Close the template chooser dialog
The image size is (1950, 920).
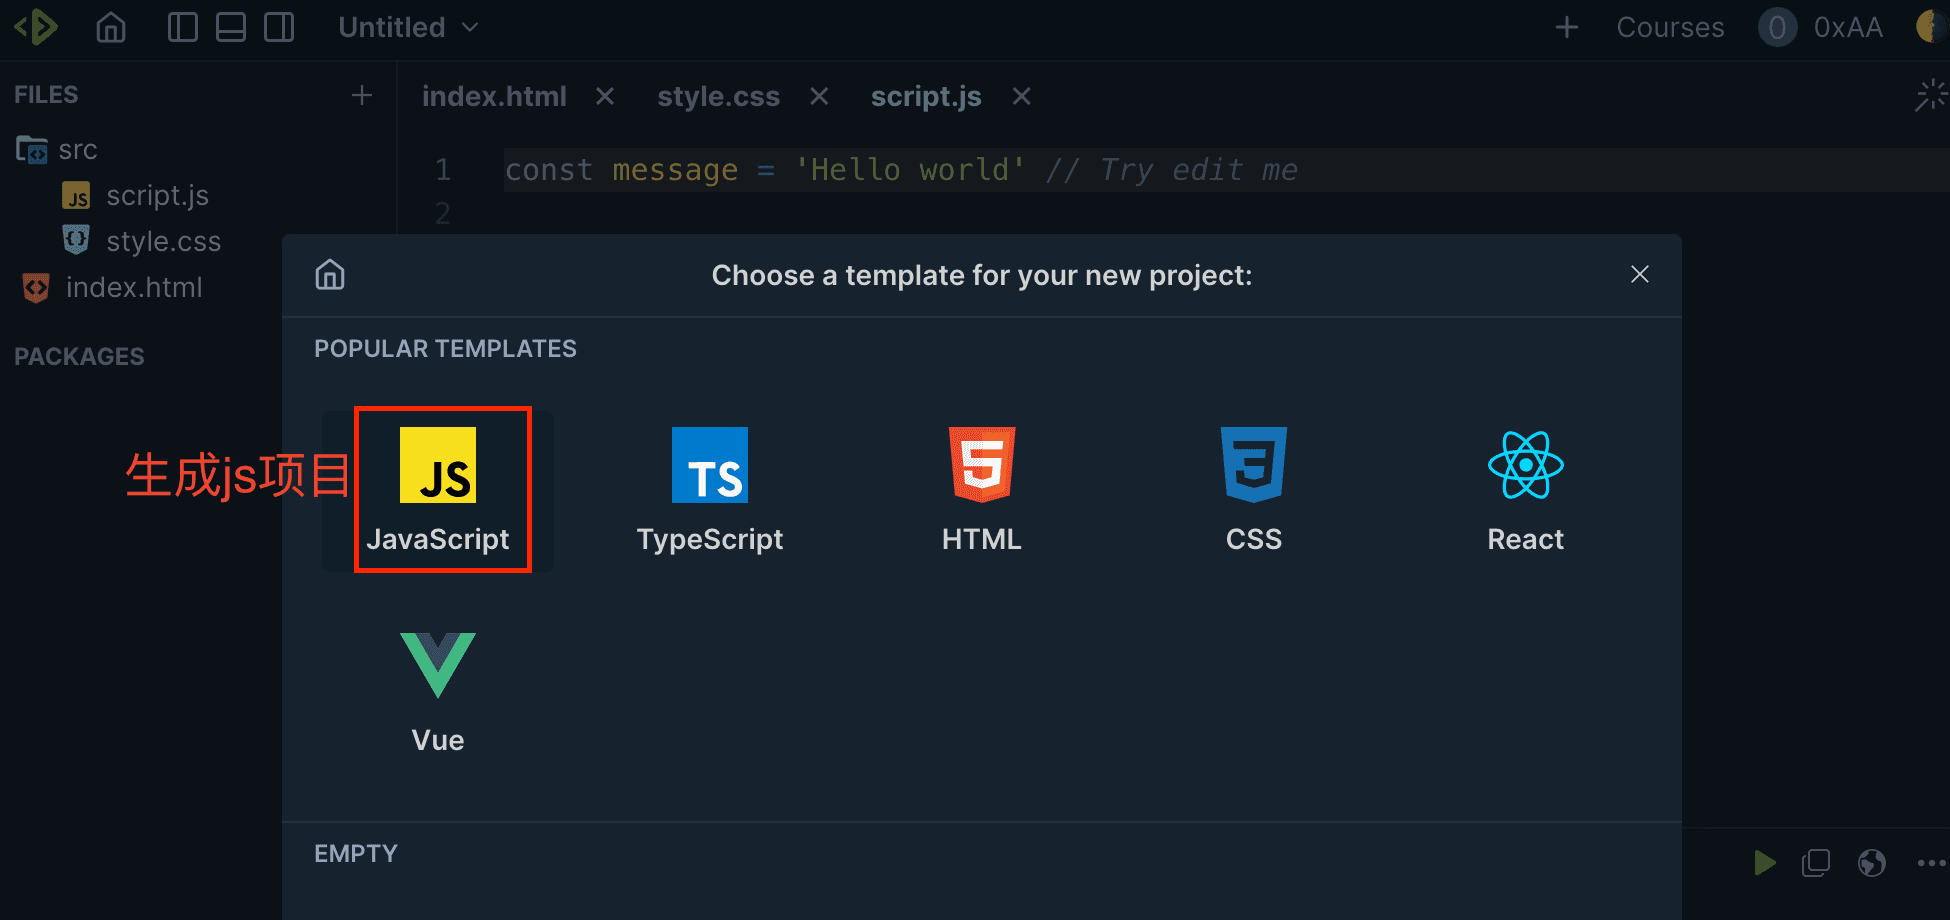click(x=1639, y=274)
